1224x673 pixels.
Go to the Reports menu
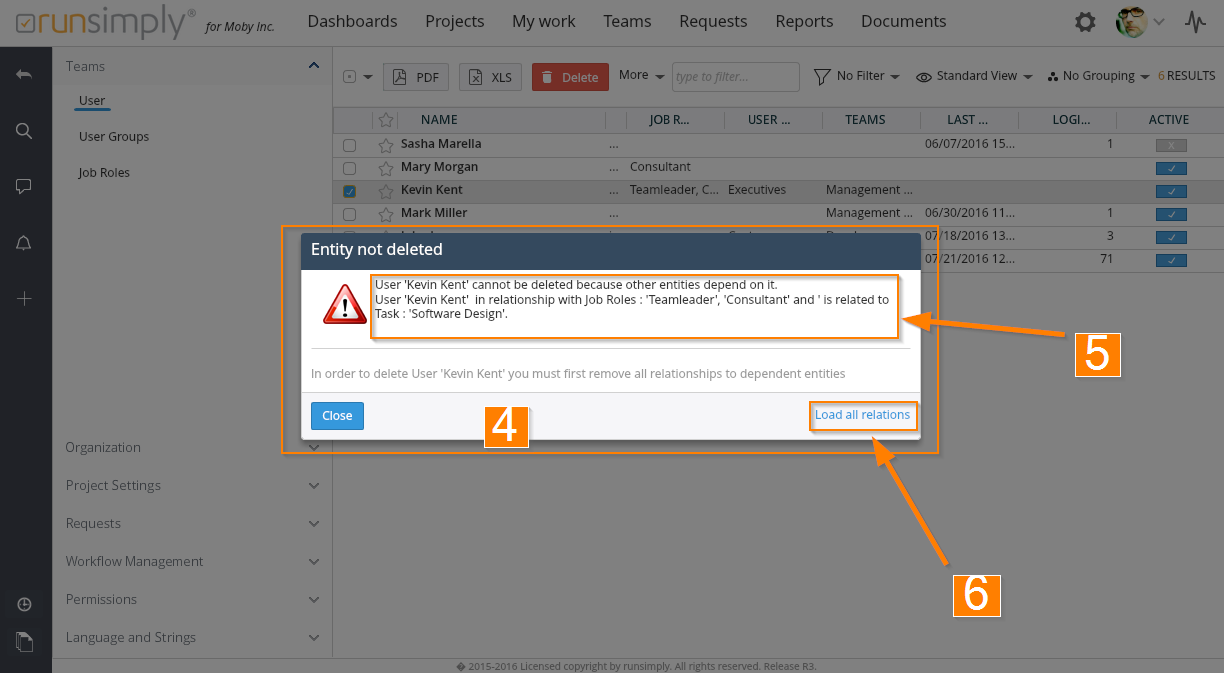pos(804,21)
